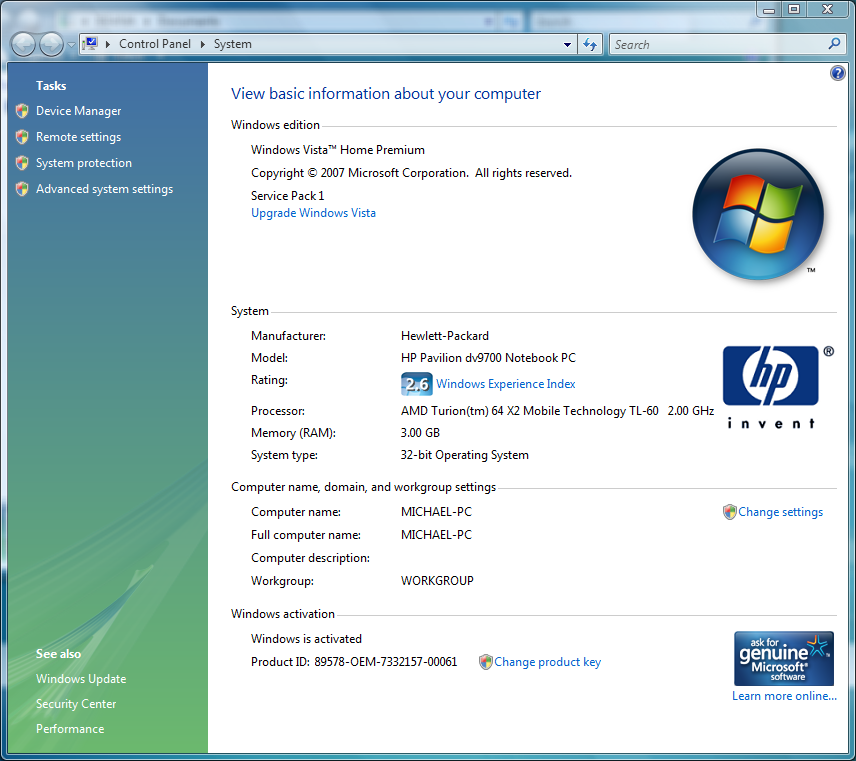Screen dimensions: 856x761
Task: Minimize the System window
Action: coord(769,9)
